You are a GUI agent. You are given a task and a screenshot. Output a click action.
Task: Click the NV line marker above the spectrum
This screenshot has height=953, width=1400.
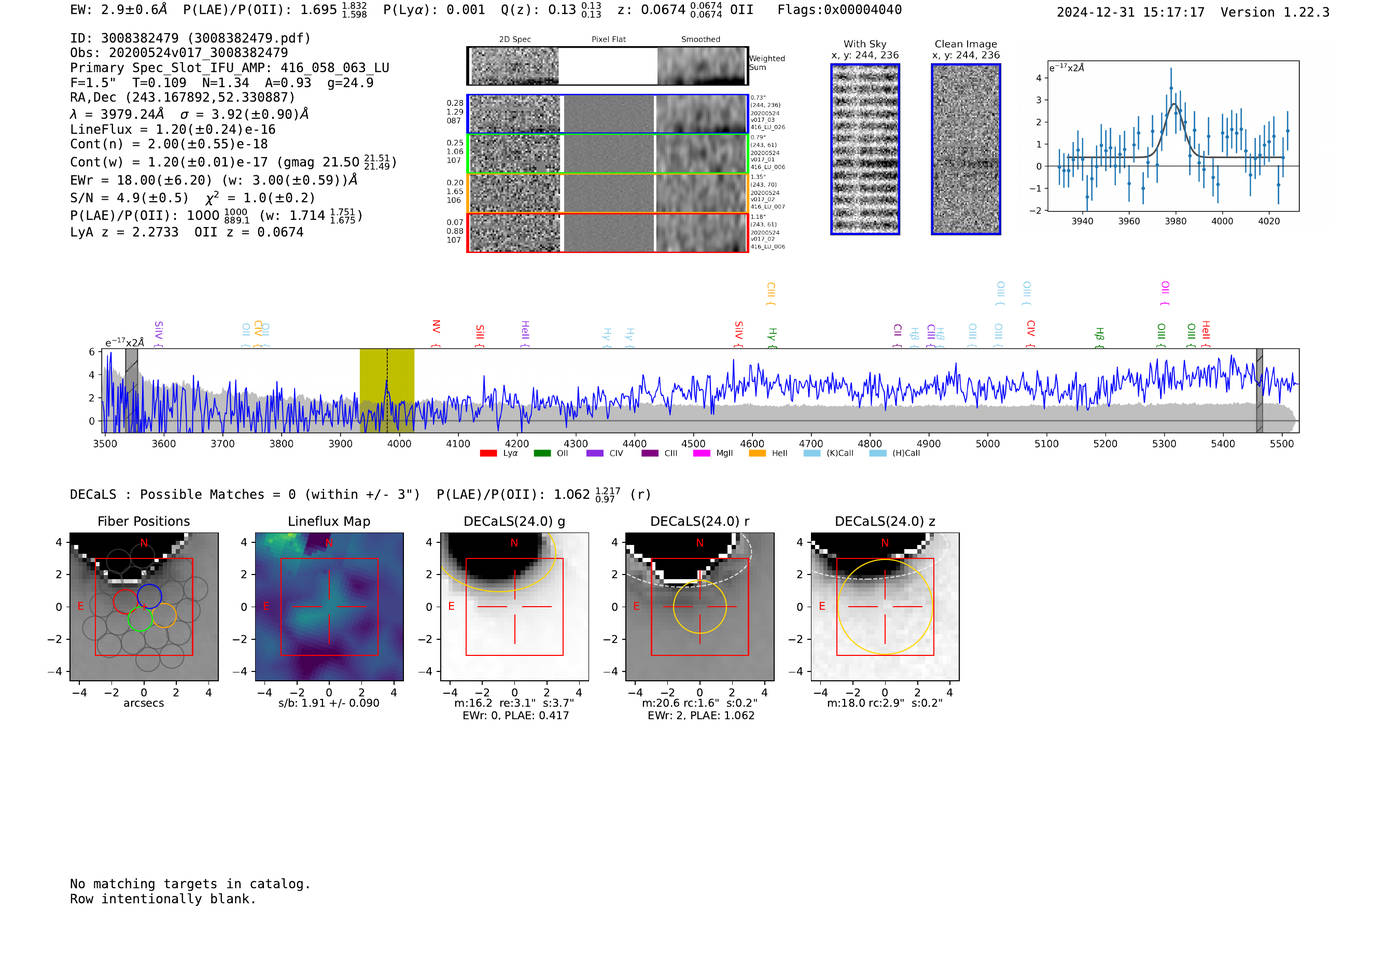(x=436, y=333)
